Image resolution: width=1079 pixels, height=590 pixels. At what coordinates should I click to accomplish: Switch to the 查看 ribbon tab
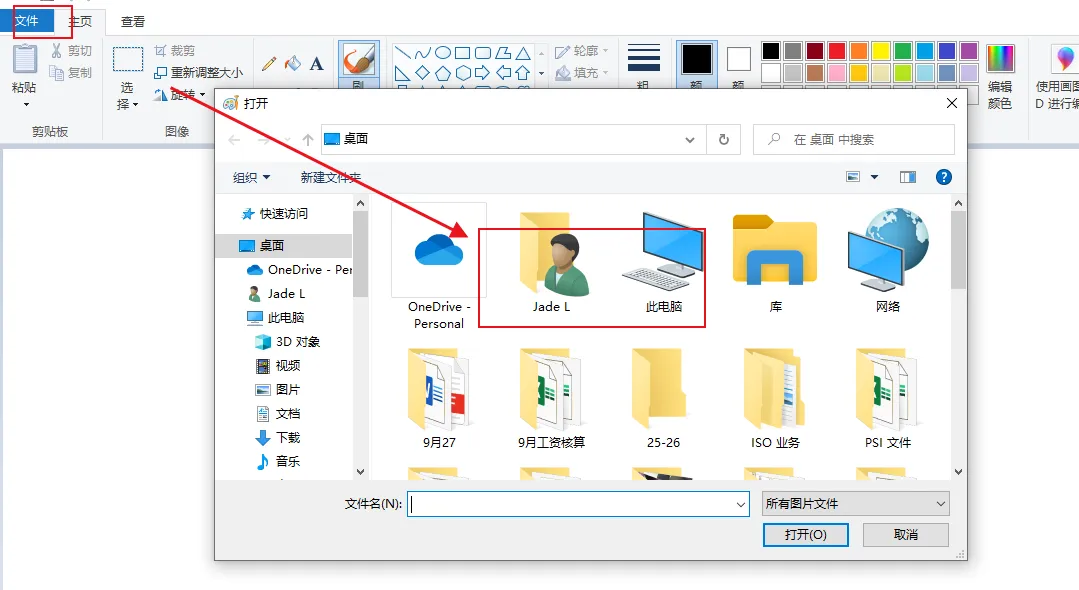point(132,21)
